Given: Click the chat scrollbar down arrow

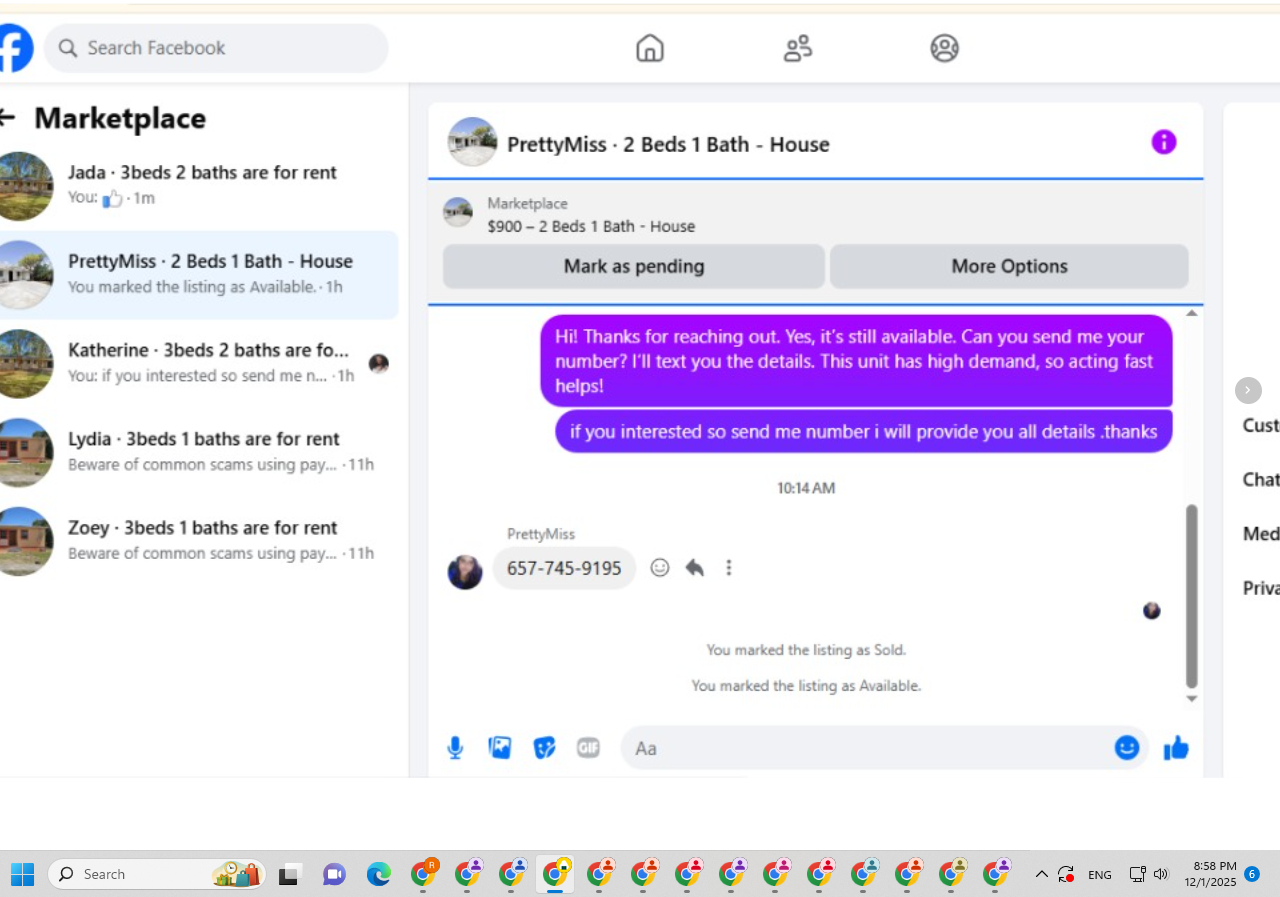Looking at the screenshot, I should click(x=1191, y=699).
